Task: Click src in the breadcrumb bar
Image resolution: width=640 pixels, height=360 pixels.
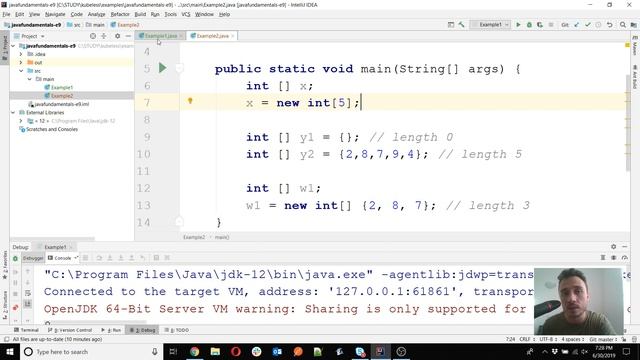Action: pyautogui.click(x=74, y=25)
